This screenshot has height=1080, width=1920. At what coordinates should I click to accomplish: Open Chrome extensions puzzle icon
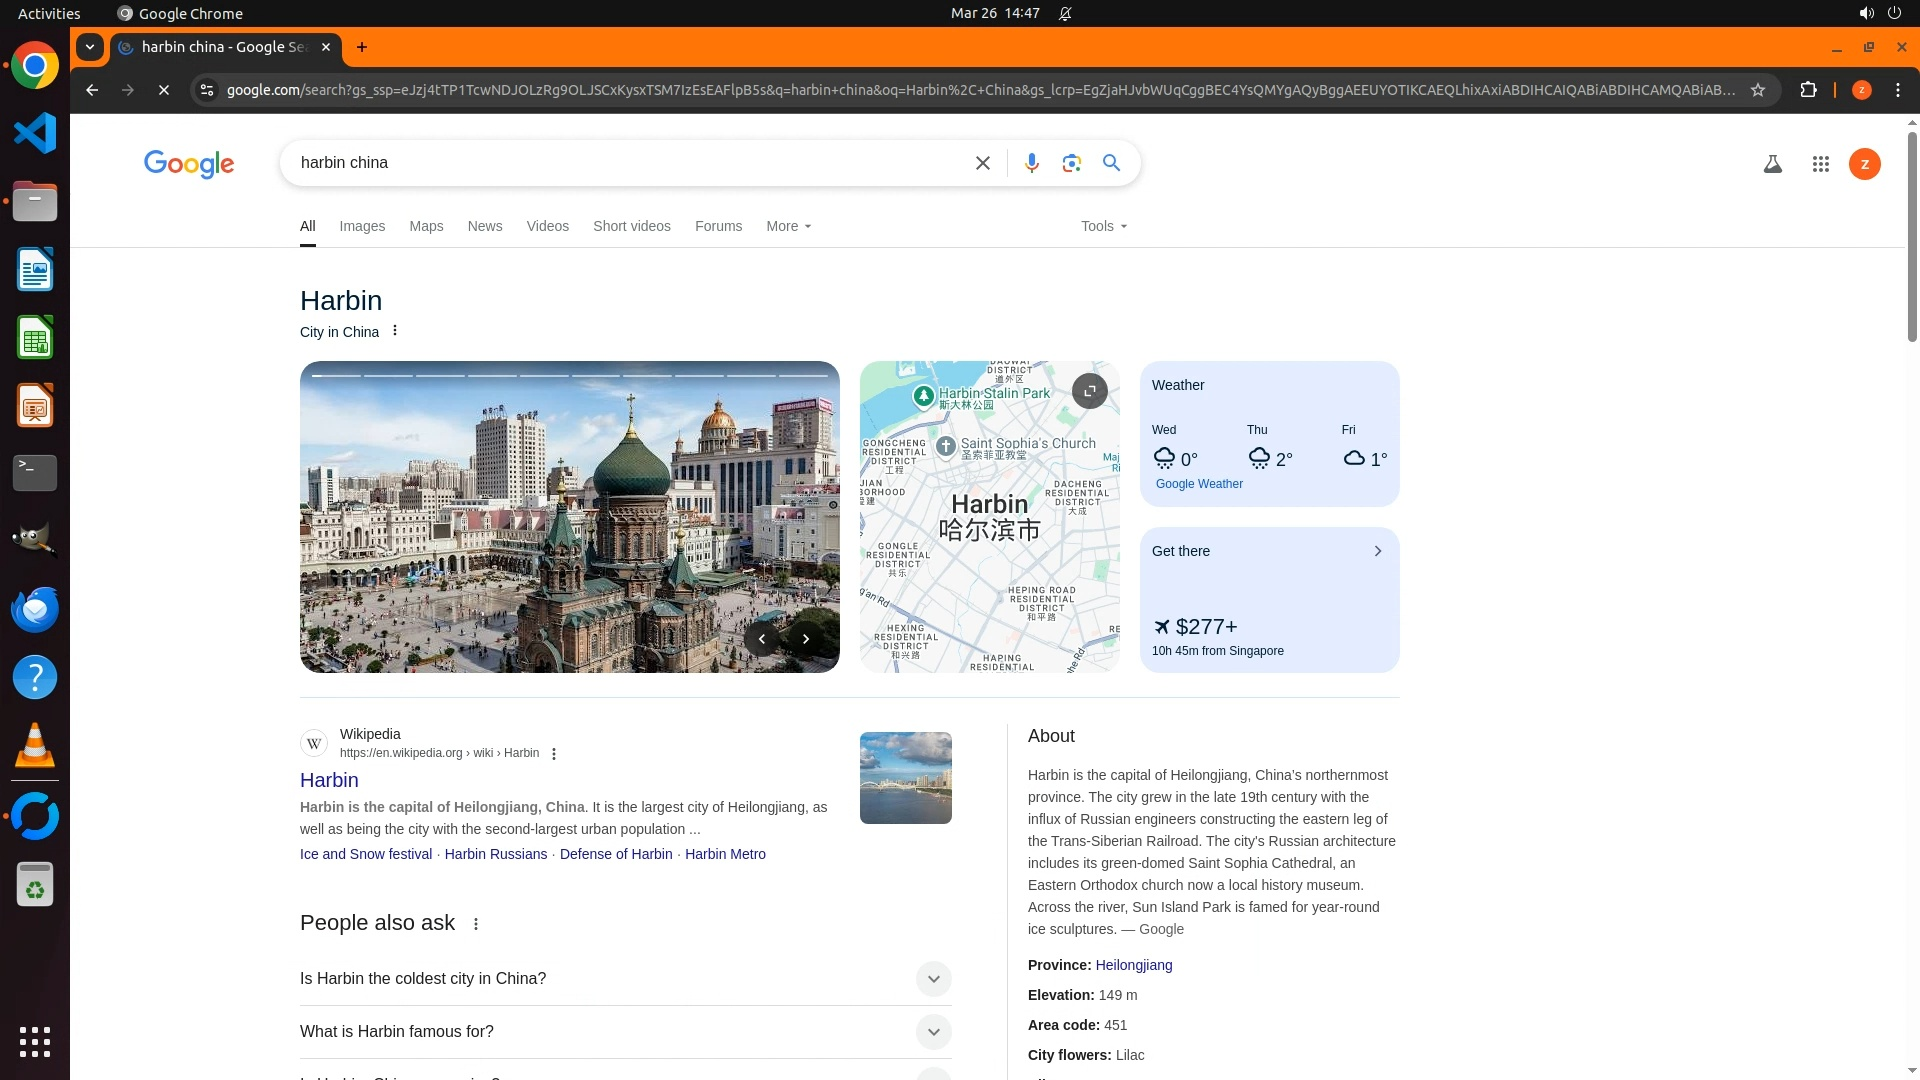pyautogui.click(x=1808, y=90)
